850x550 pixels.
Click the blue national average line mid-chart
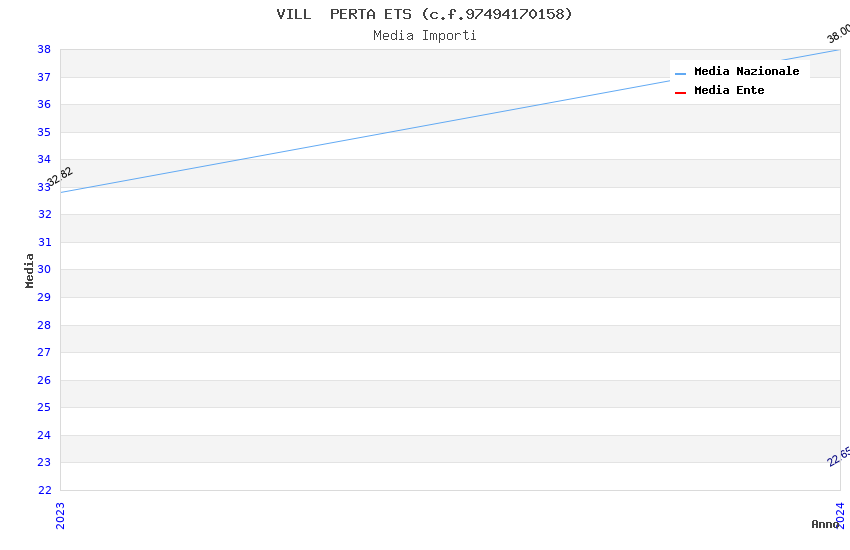450,121
